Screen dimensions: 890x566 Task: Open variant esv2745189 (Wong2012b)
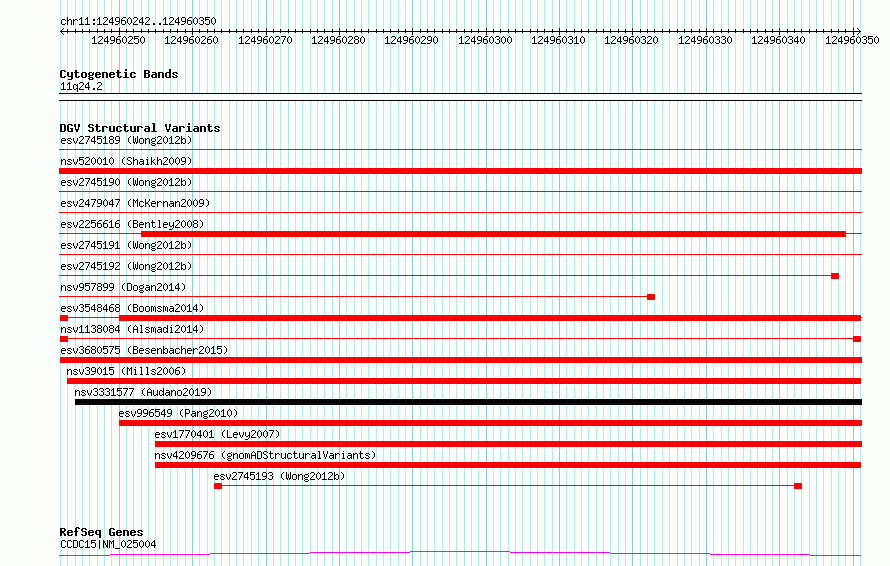pyautogui.click(x=126, y=140)
